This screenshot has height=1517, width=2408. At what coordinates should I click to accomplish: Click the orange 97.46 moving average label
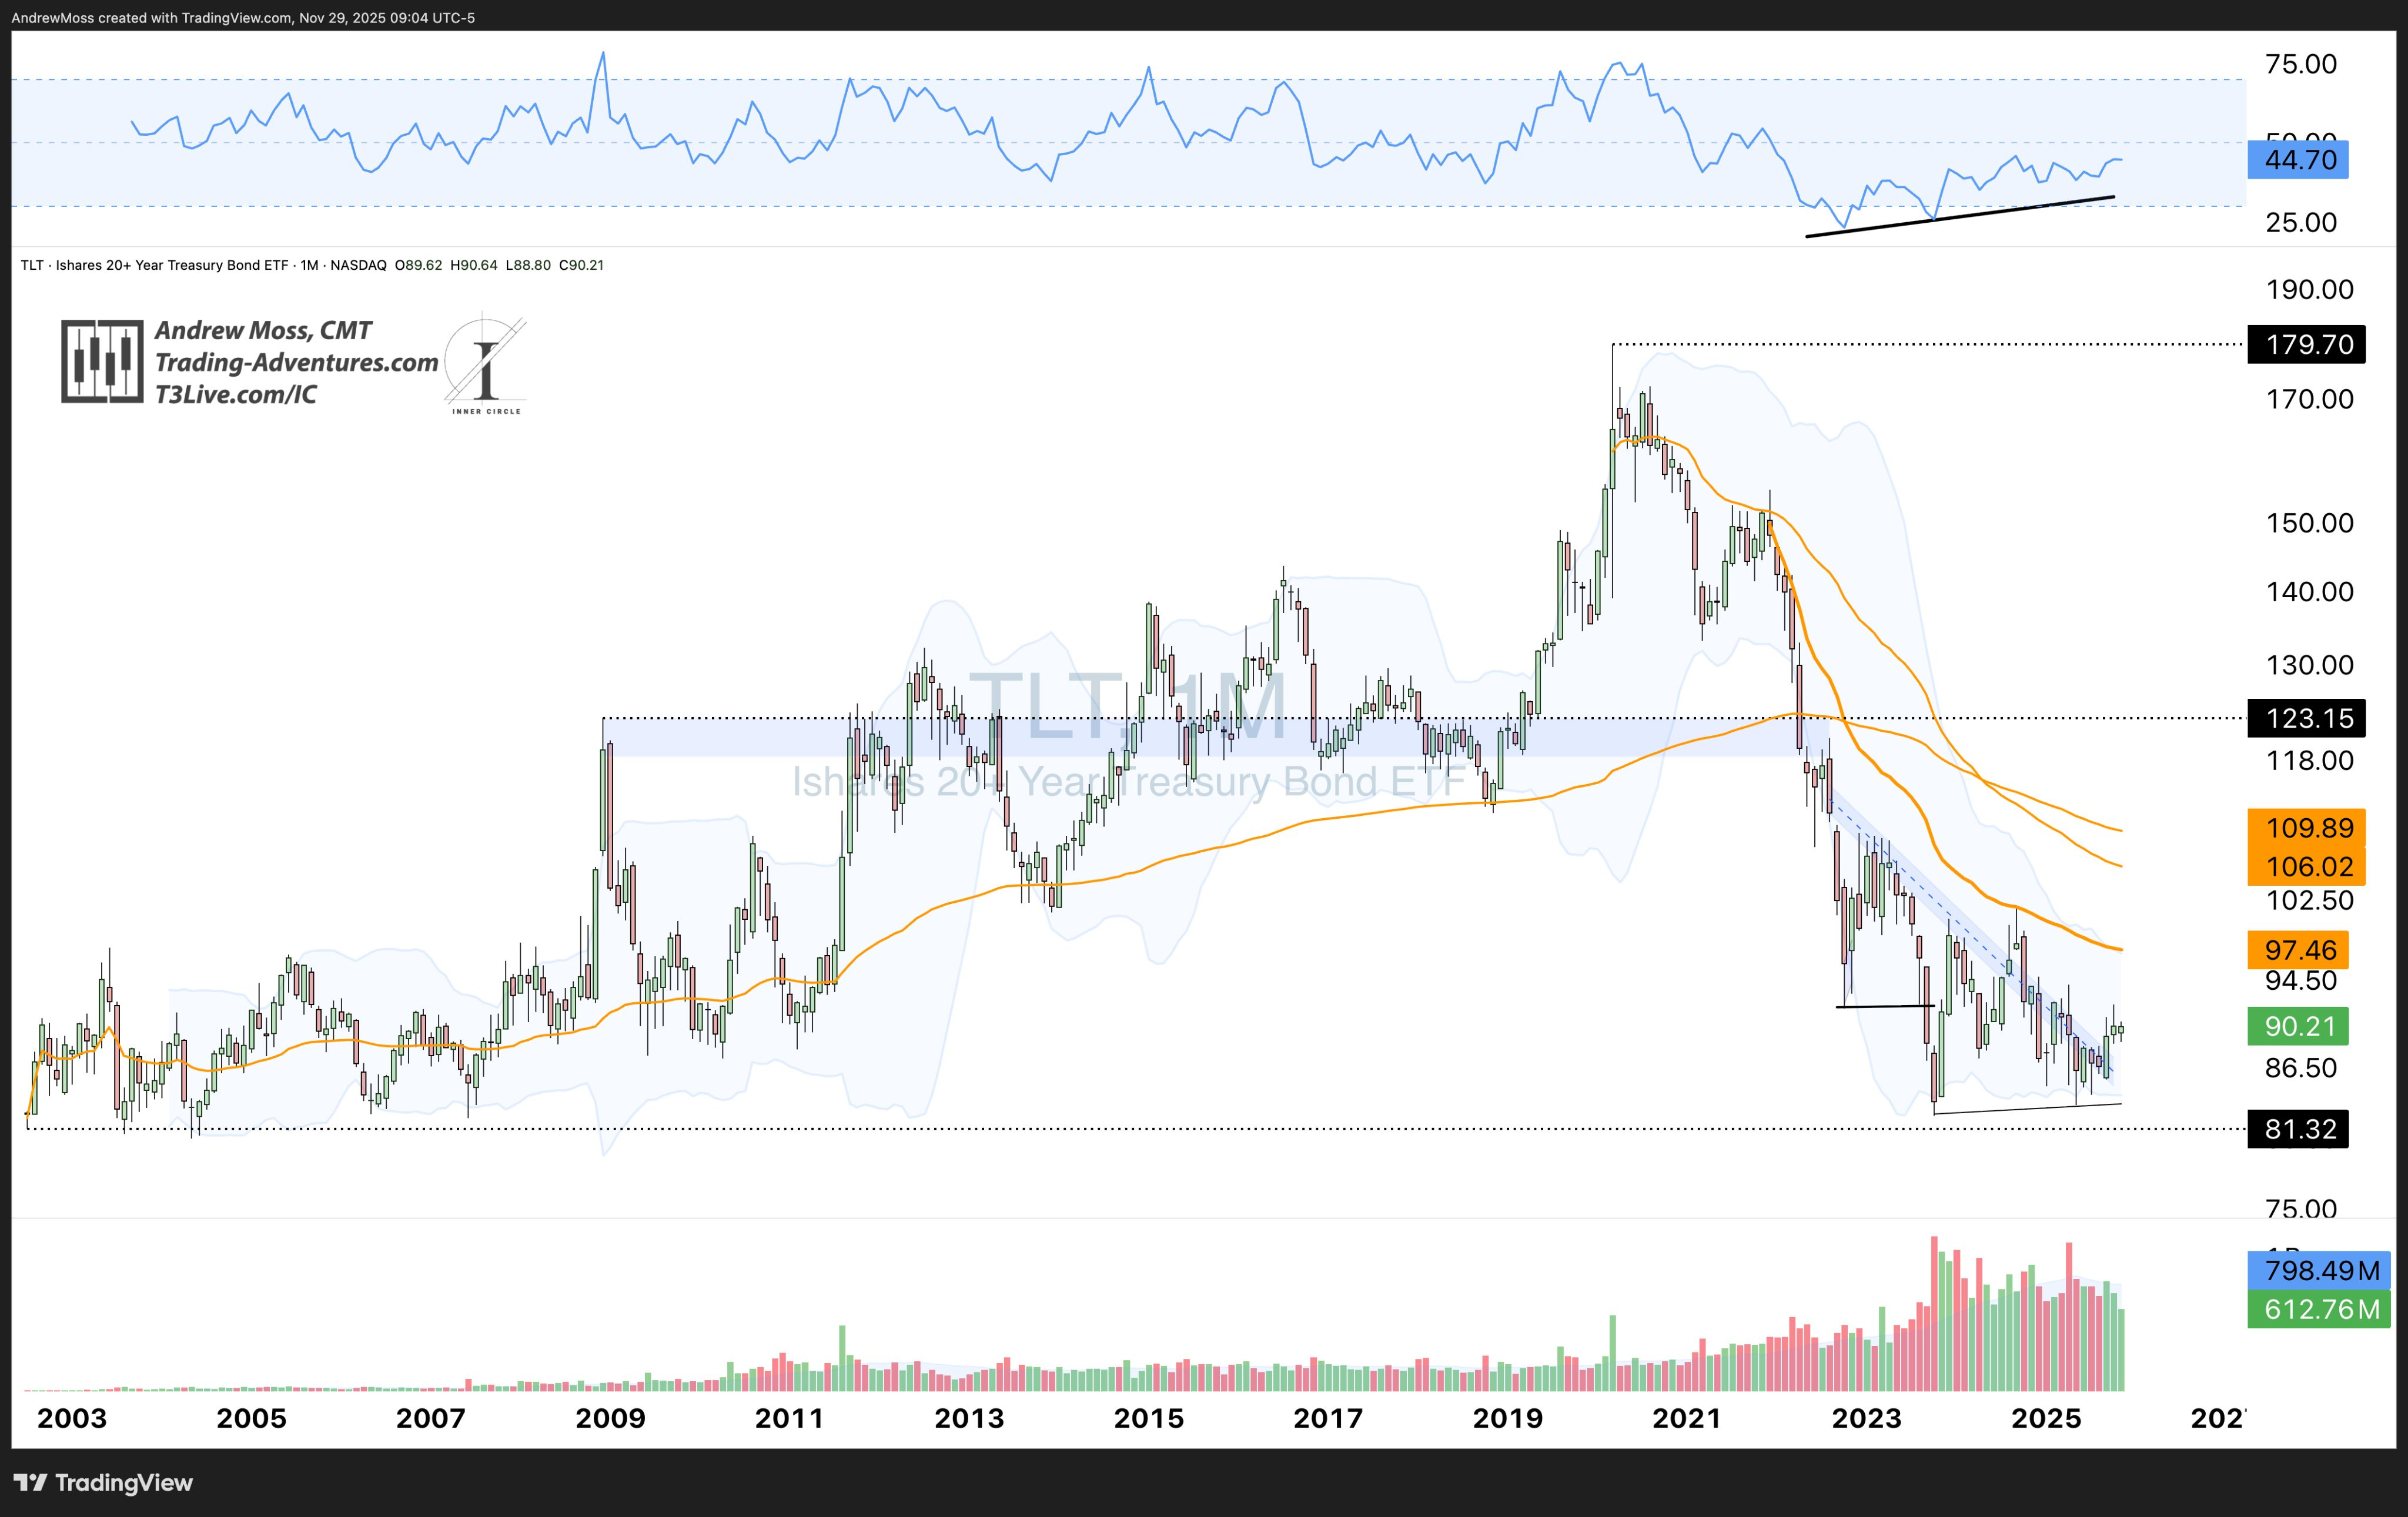(2297, 949)
